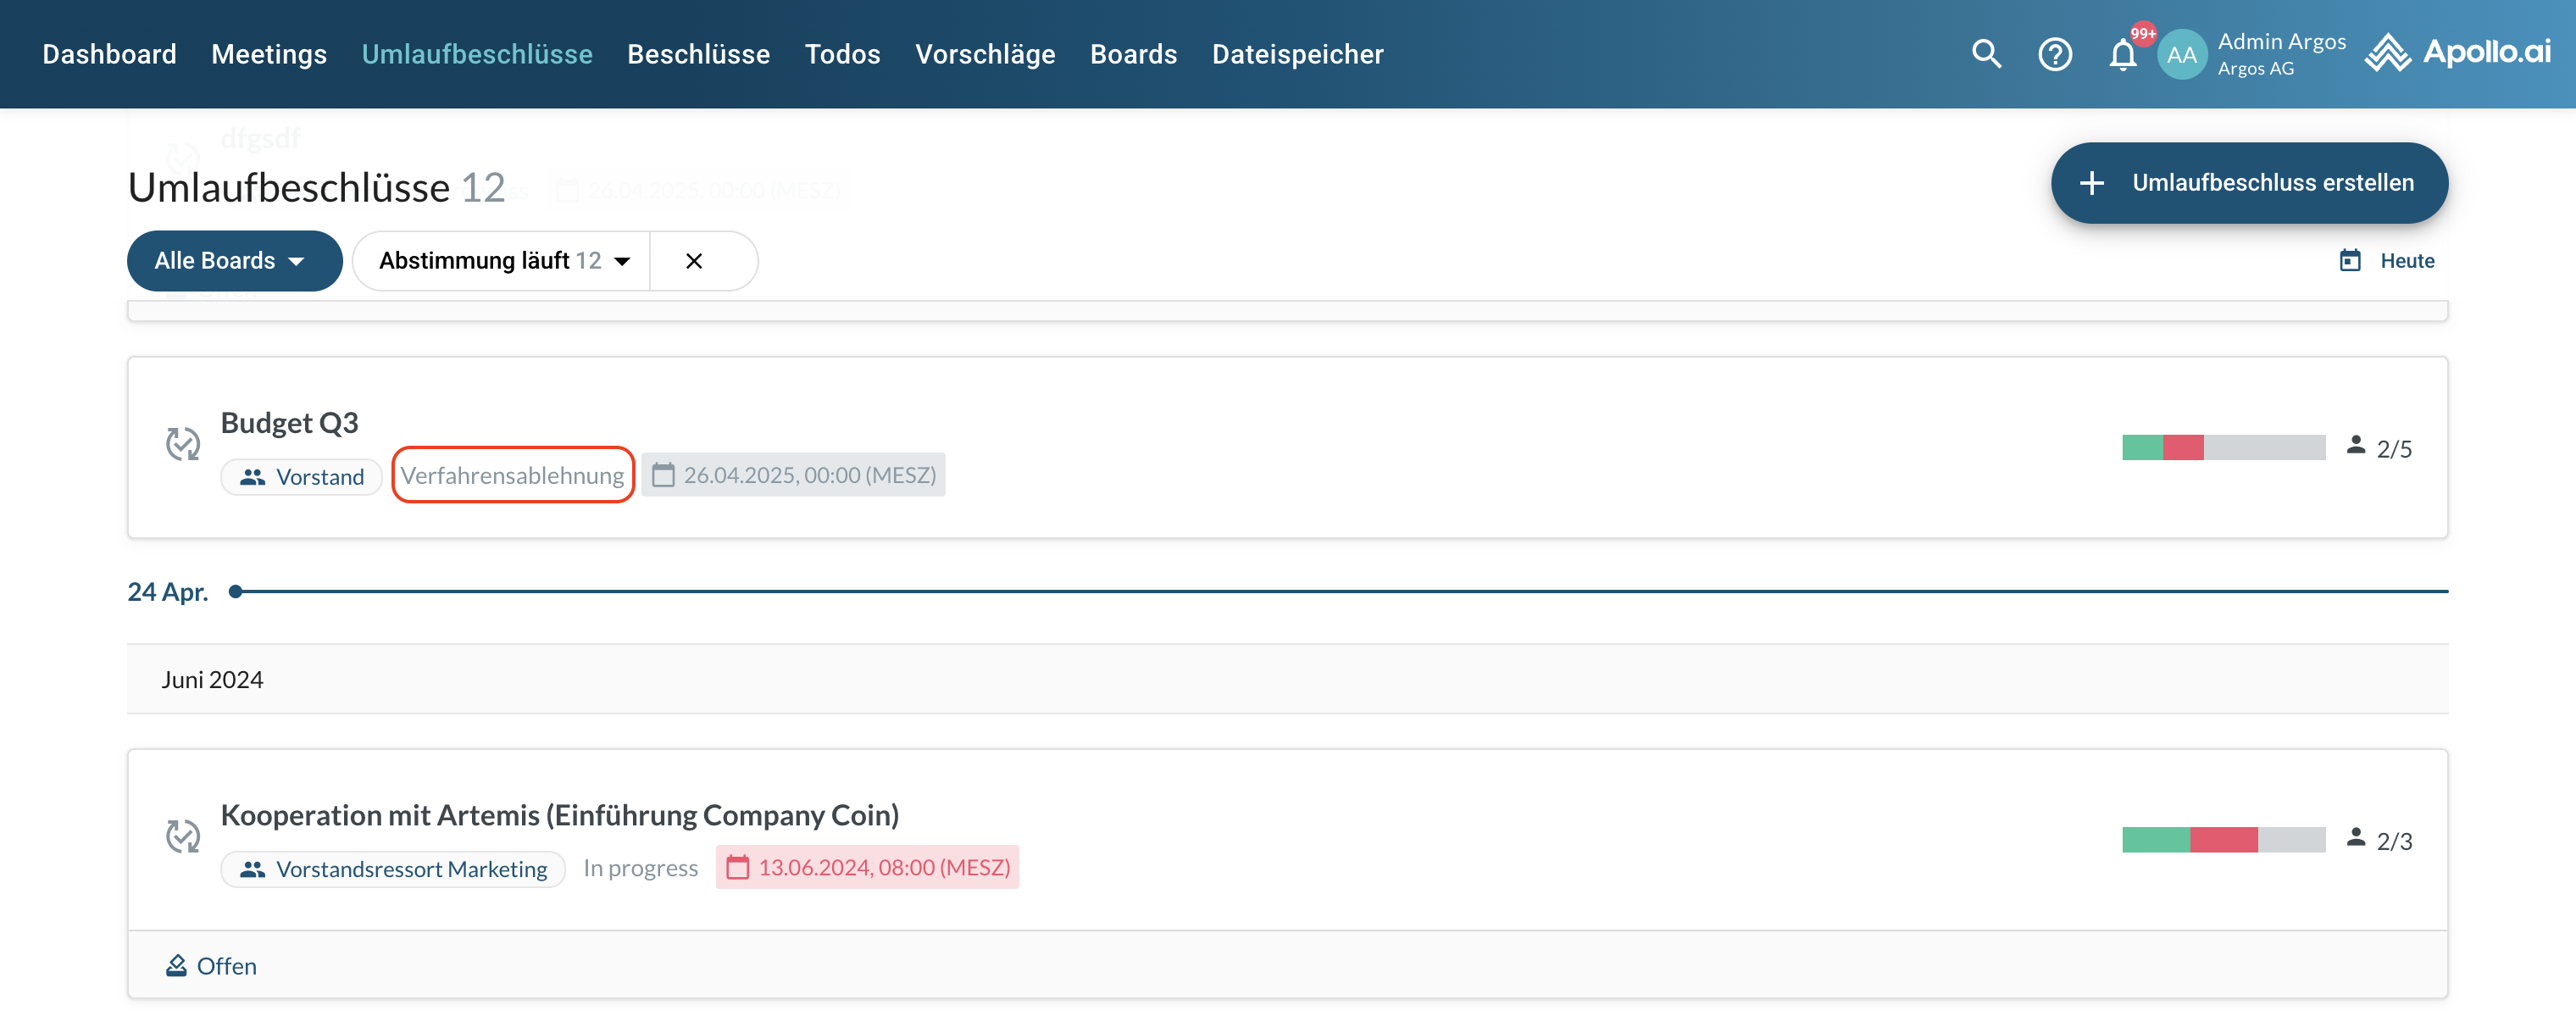Click the circular vote icon beside Kooperation mit Artemis
Screen dimensions: 2576x1022
click(183, 836)
